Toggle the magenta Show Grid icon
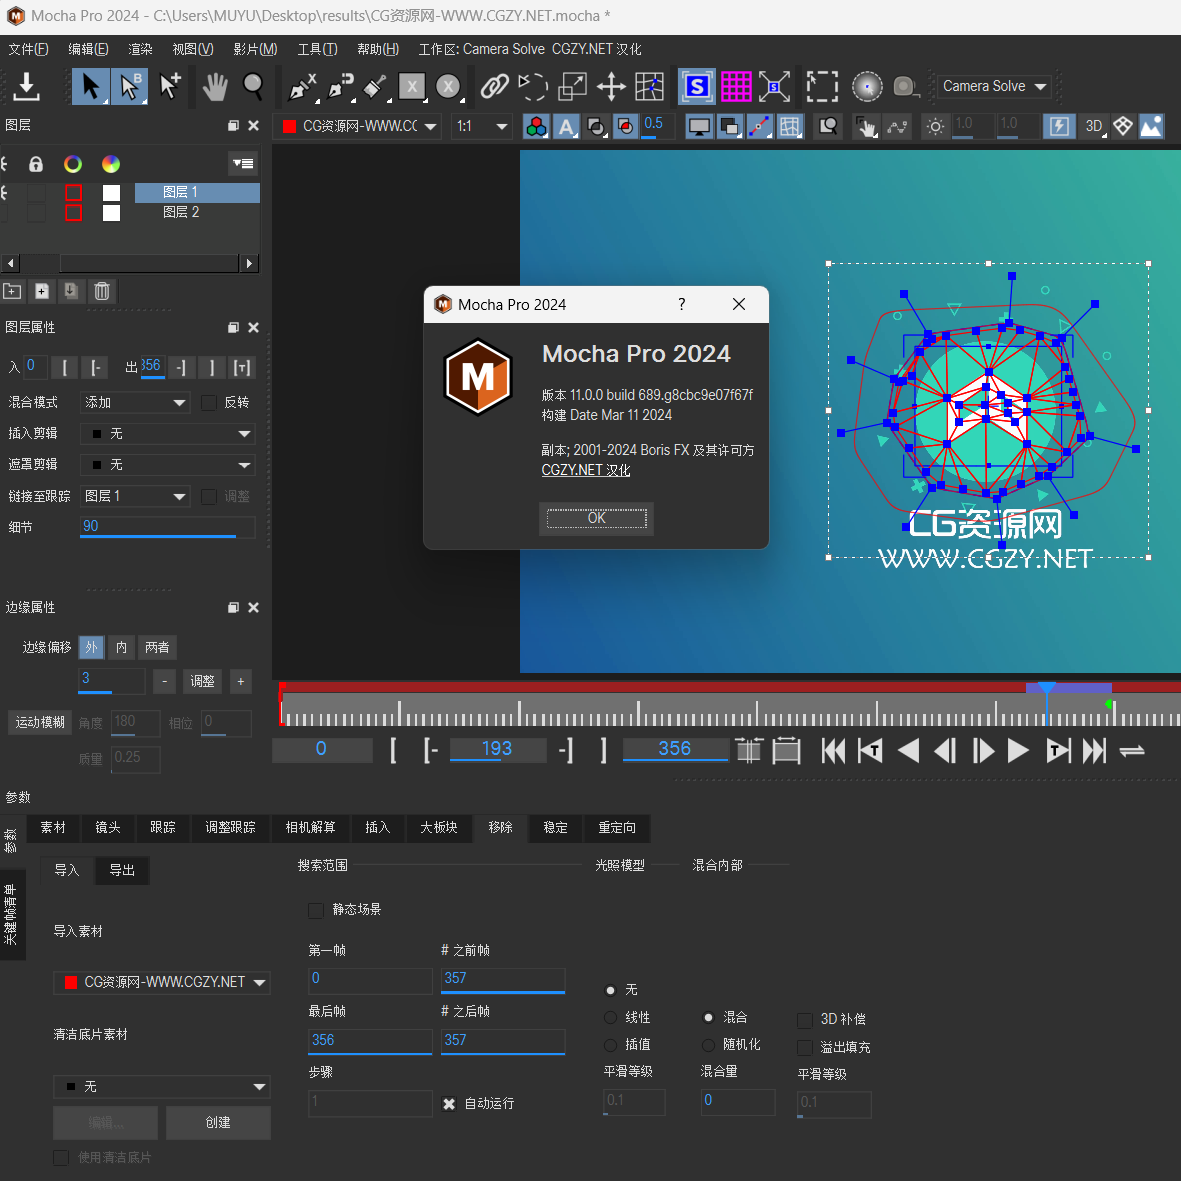 coord(736,87)
